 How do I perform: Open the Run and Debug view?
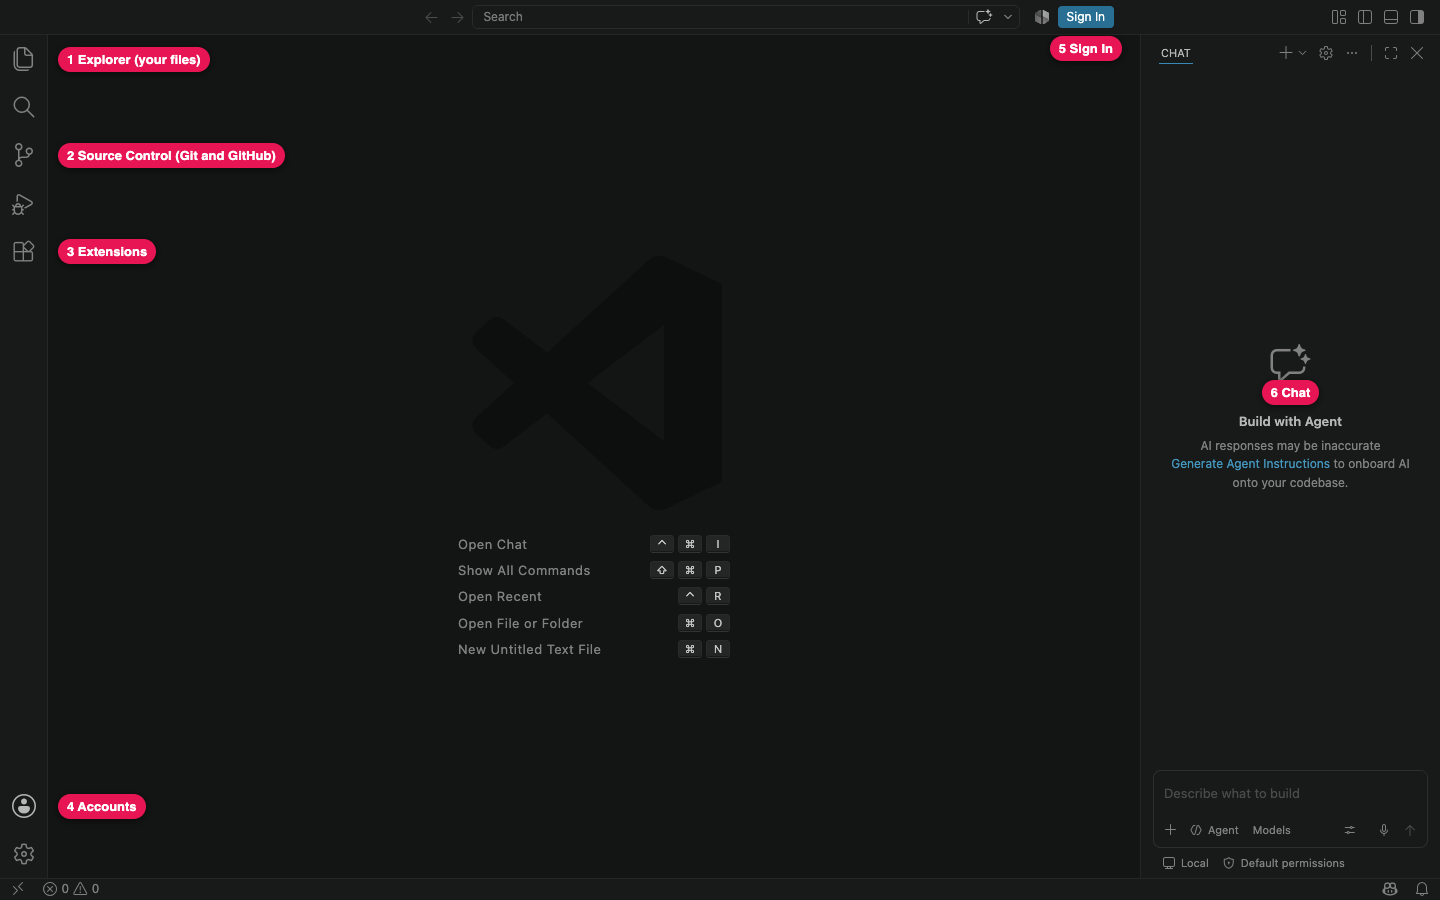point(23,204)
